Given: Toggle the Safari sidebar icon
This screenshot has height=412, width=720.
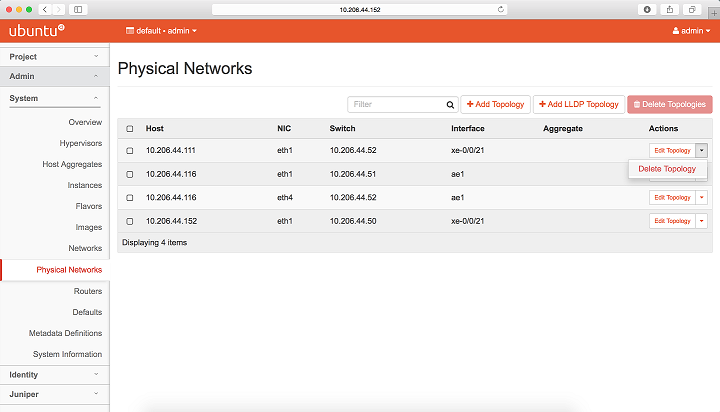Looking at the screenshot, I should pos(78,9).
